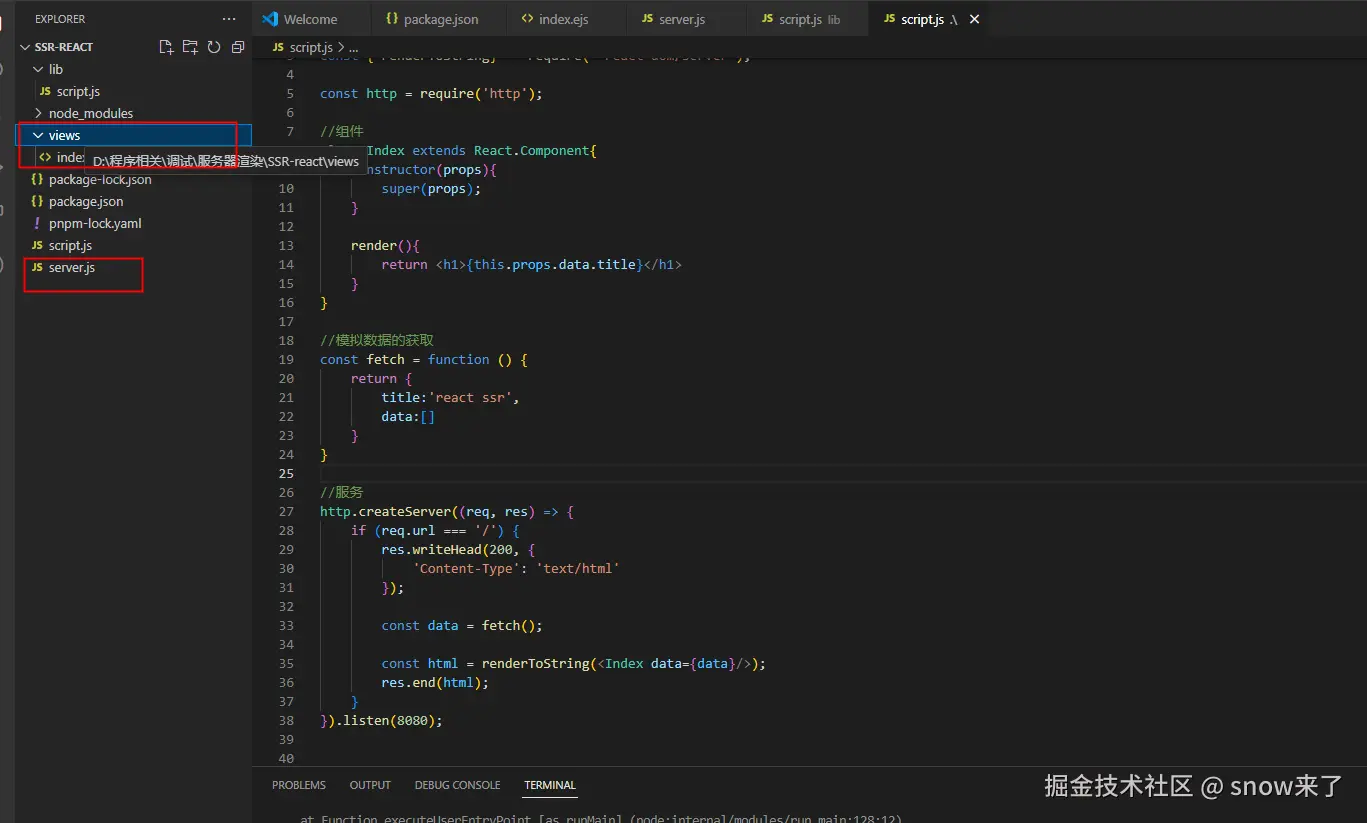1367x823 pixels.
Task: Select pnpm-lock.yaml in the Explorer
Action: [94, 223]
